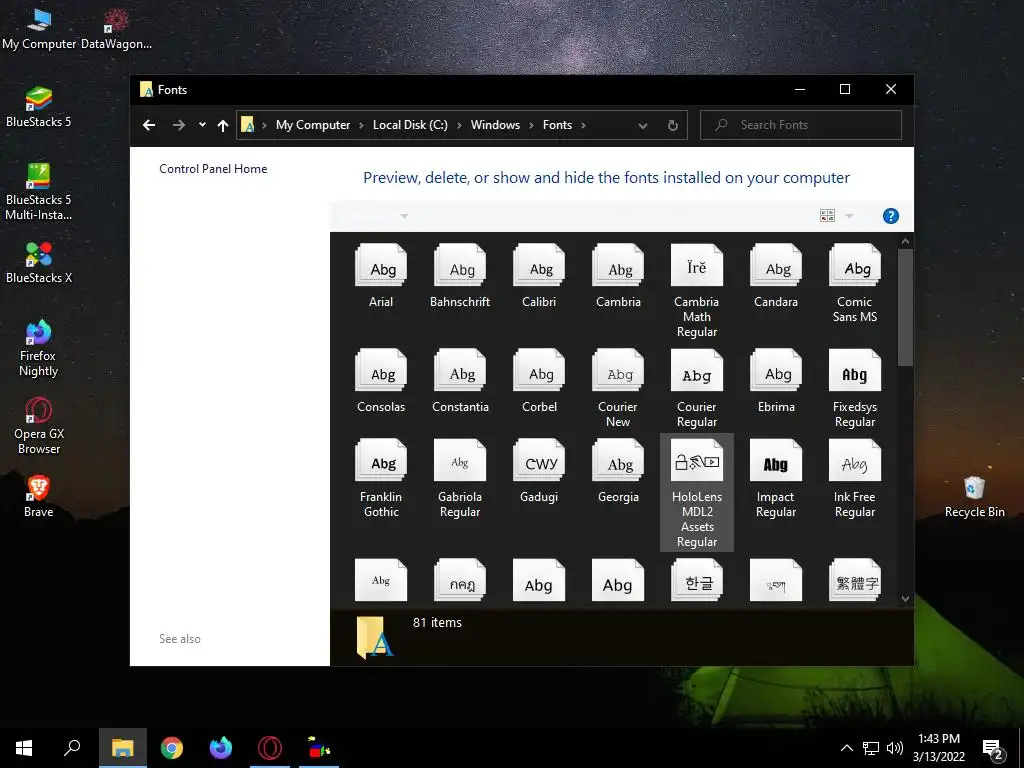
Task: Select the Corbel font icon
Action: click(539, 370)
